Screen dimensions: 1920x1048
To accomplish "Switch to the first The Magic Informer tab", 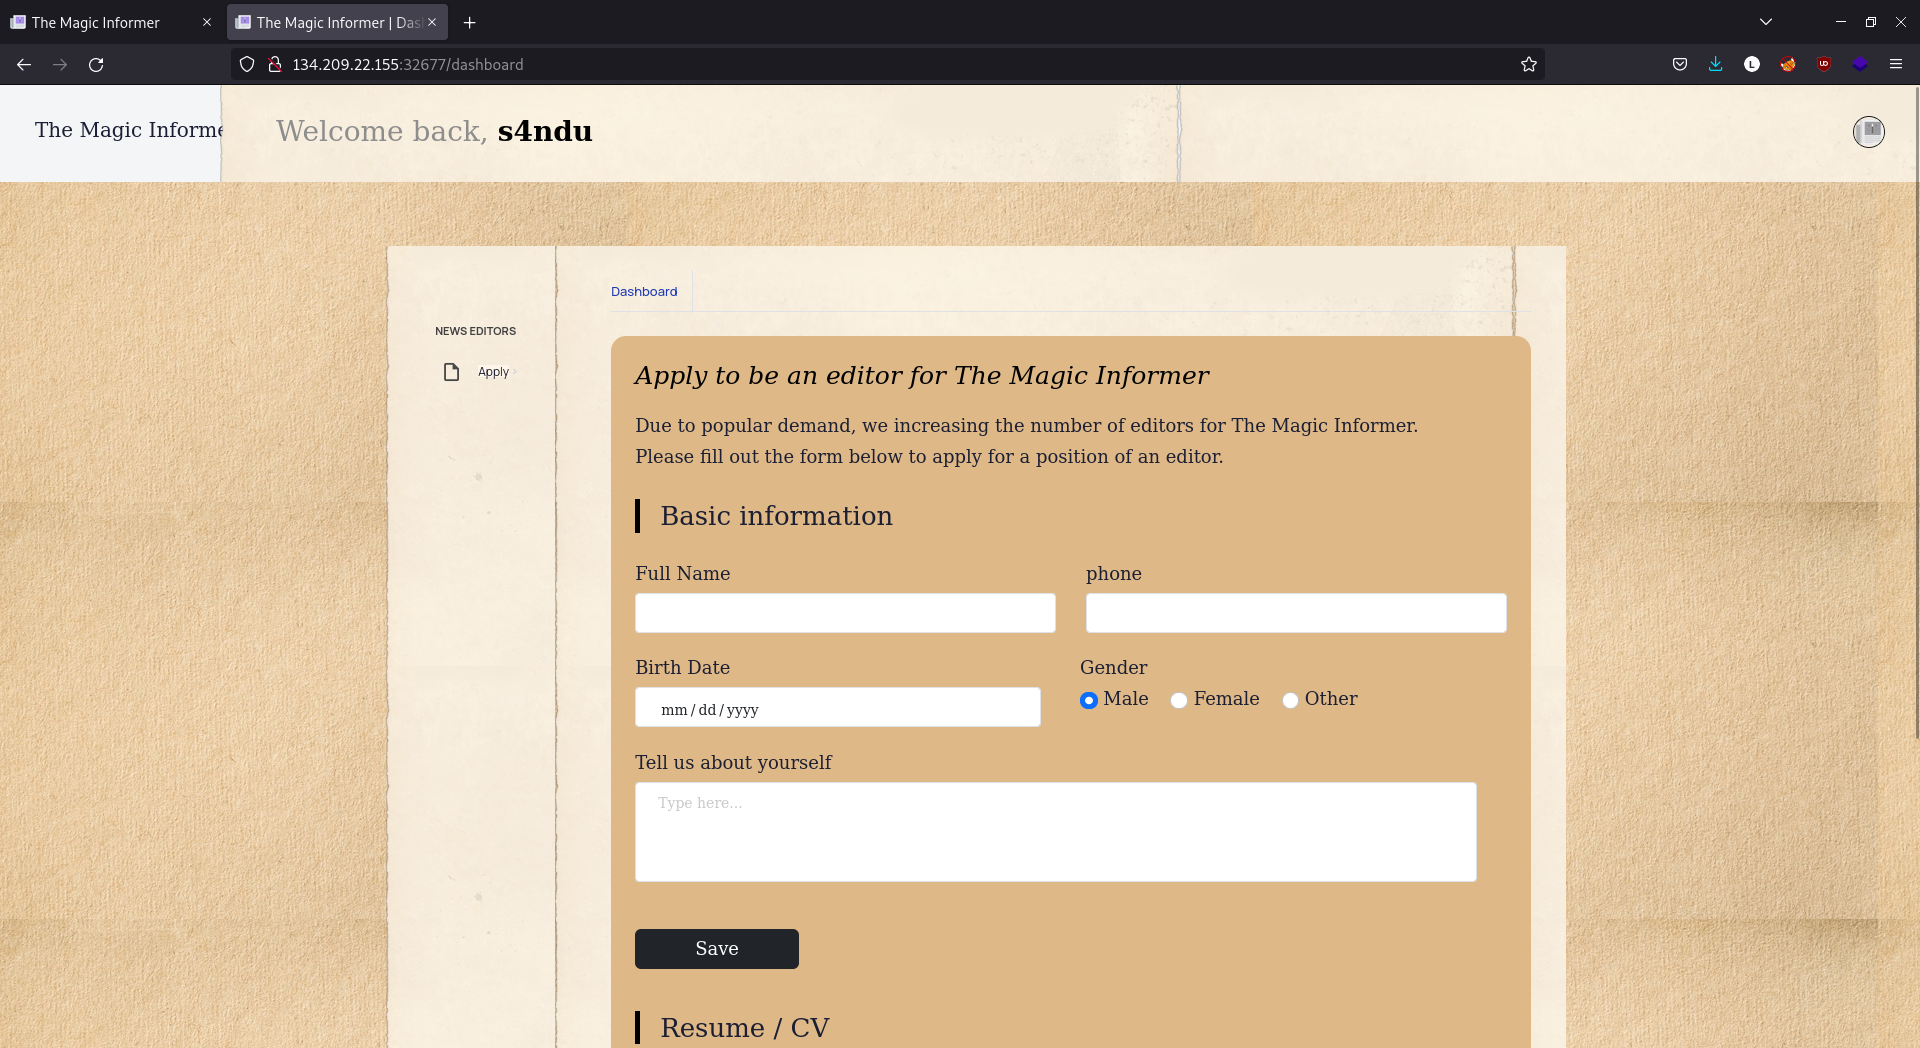I will tap(110, 22).
